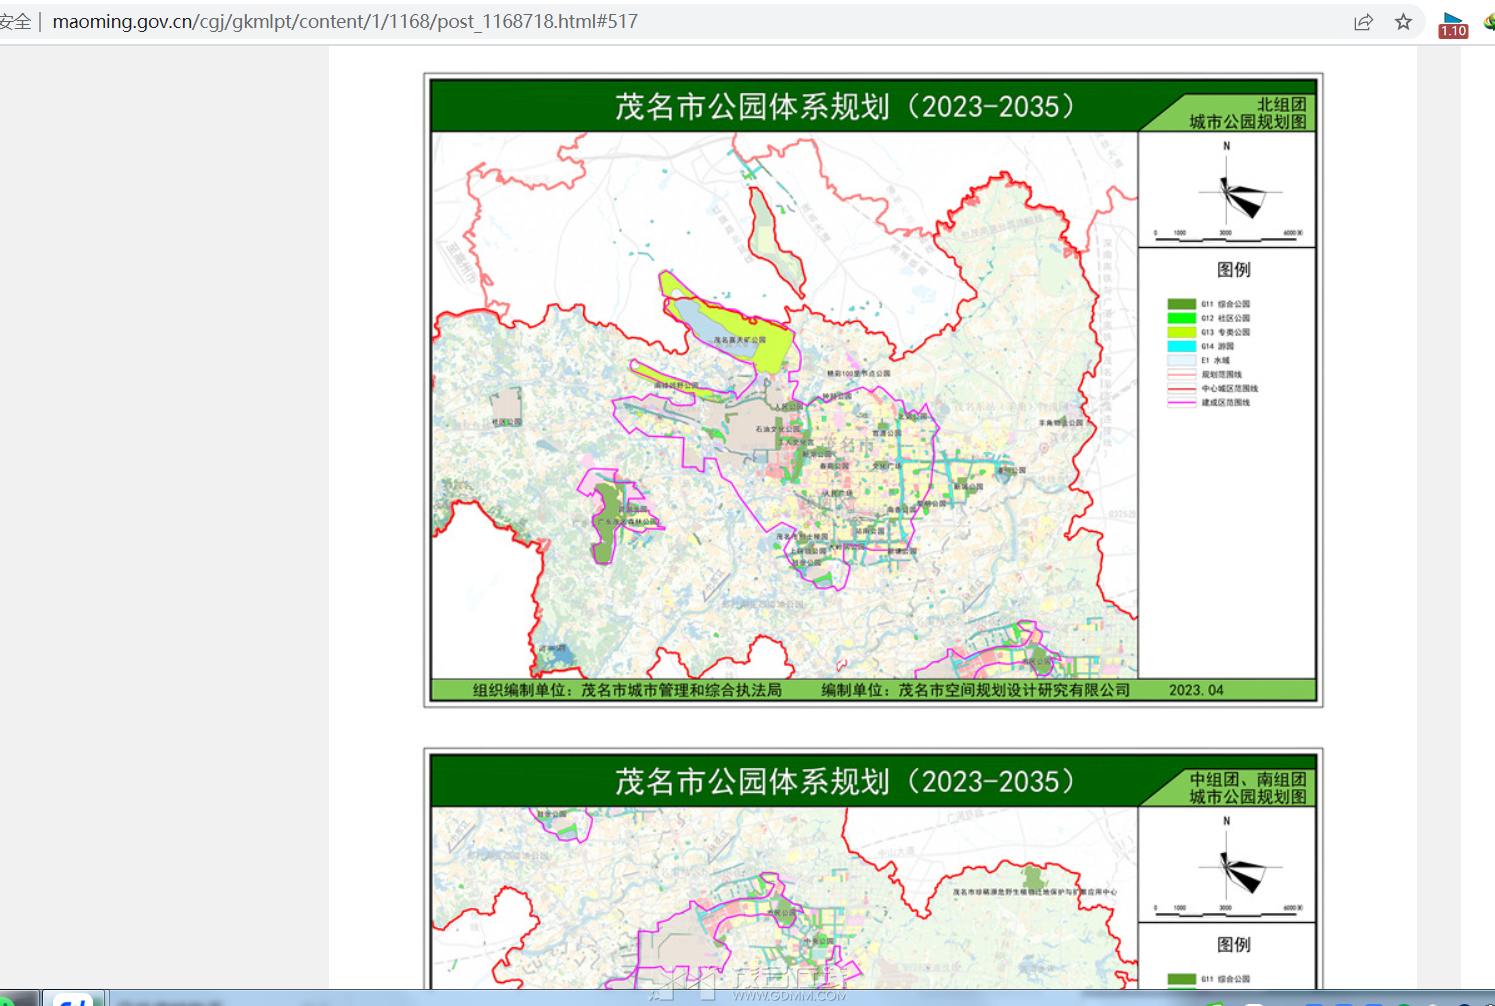
Task: Click the 茂名露天矿公园 label on the map
Action: 740,340
